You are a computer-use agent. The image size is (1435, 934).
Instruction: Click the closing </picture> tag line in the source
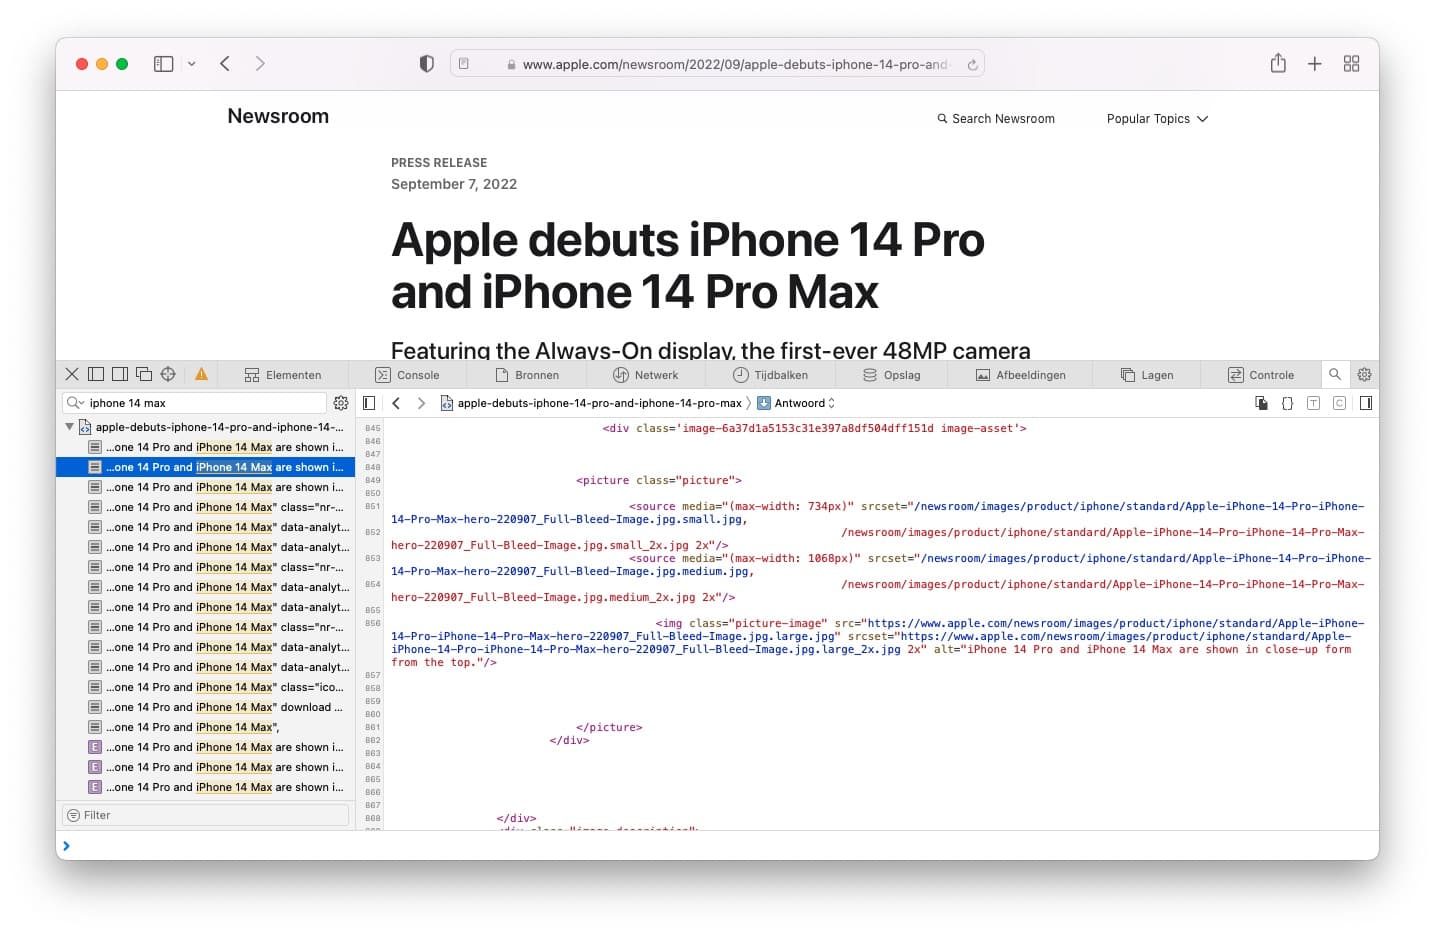point(609,727)
